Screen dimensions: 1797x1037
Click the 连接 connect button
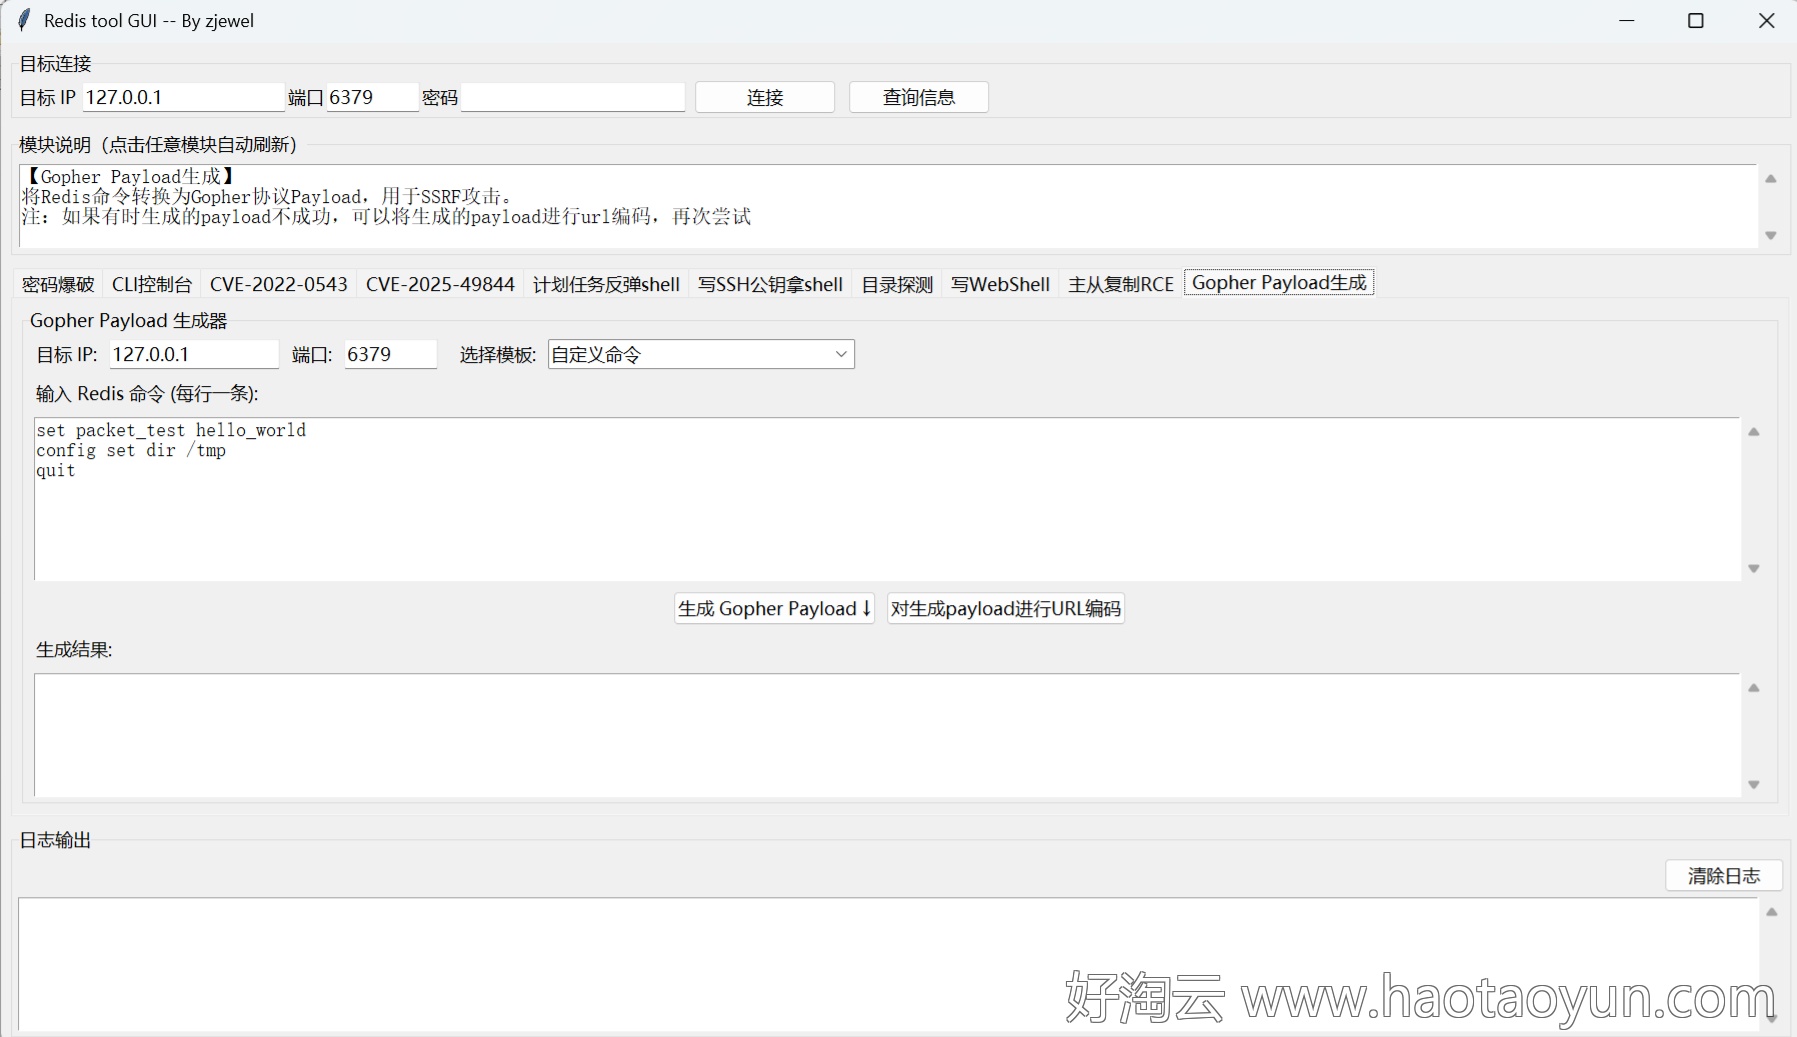[765, 97]
